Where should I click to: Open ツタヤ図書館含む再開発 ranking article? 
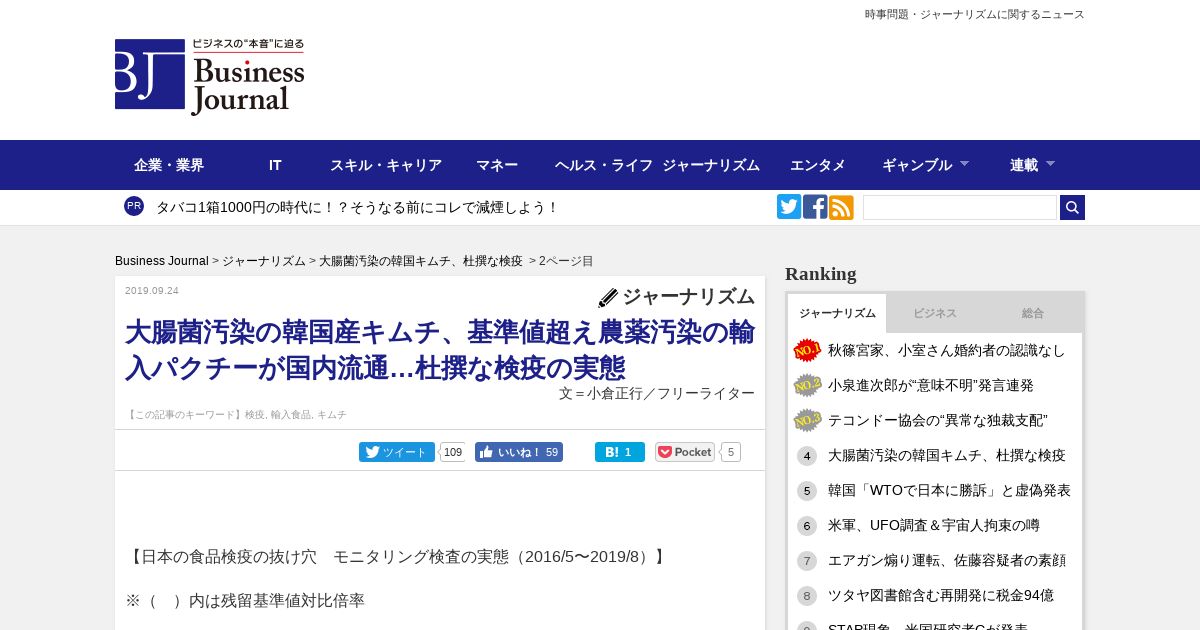point(941,596)
